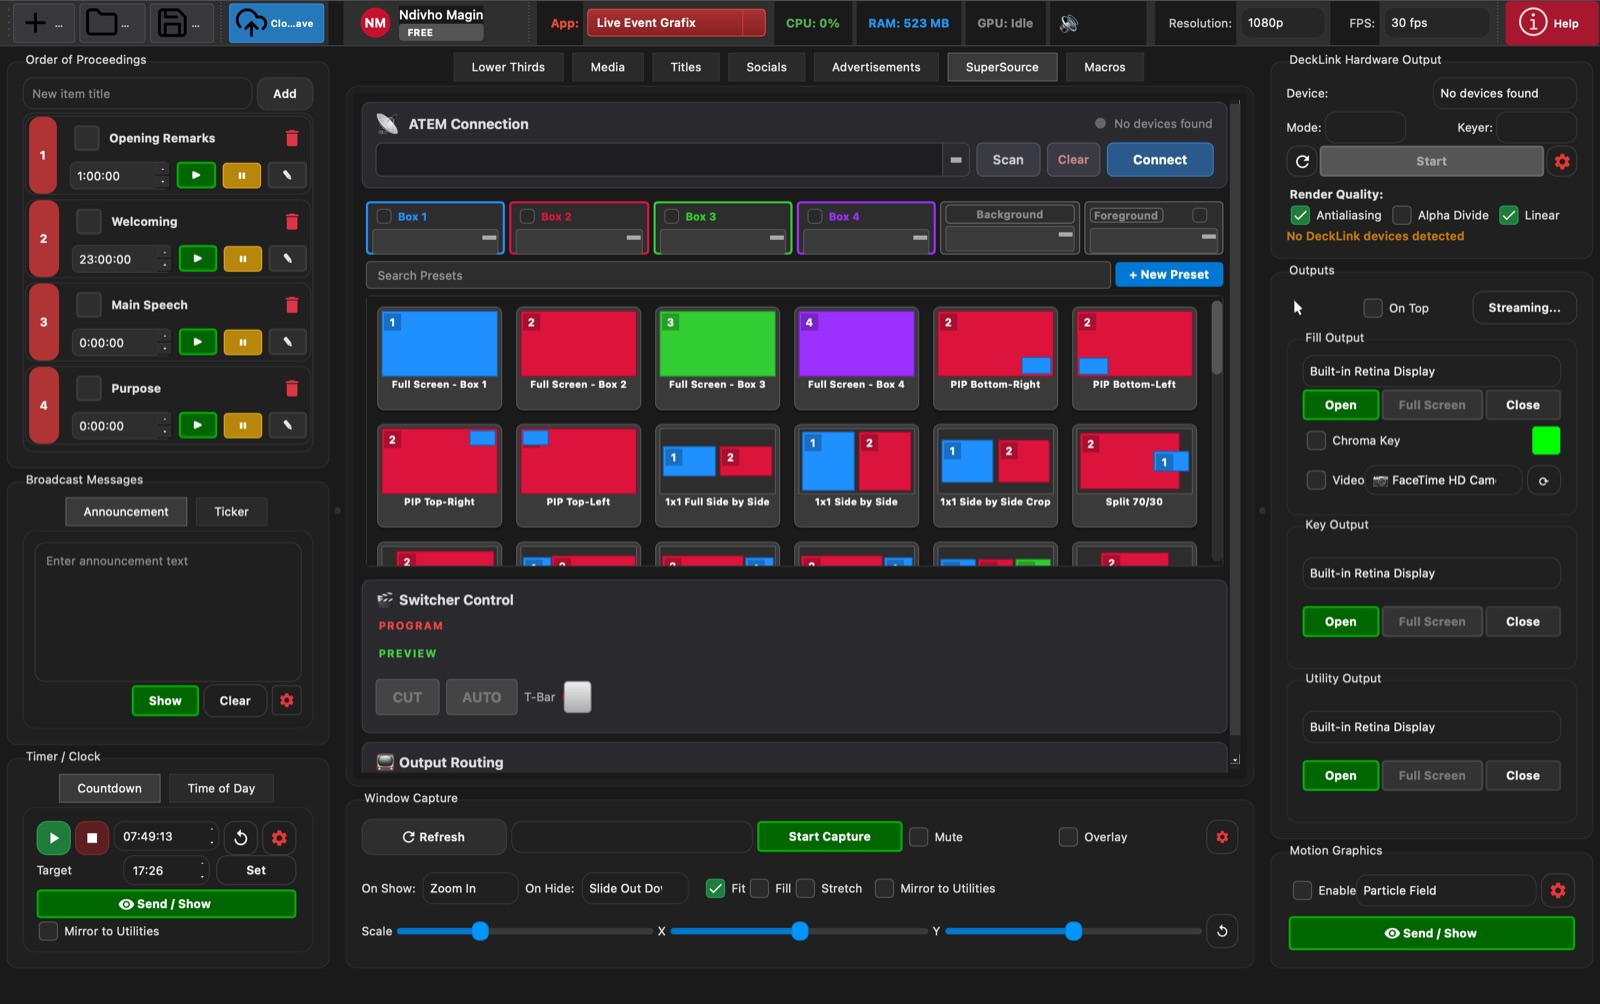Open the FPS dropdown

tap(1435, 23)
